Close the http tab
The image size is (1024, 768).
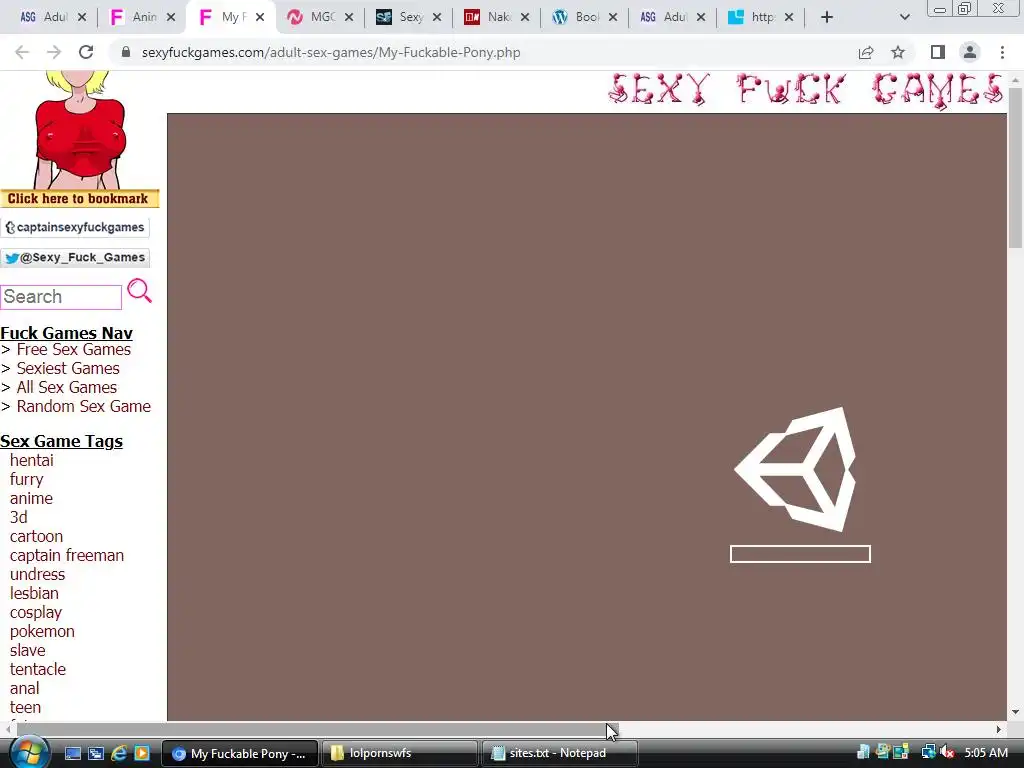coord(789,17)
